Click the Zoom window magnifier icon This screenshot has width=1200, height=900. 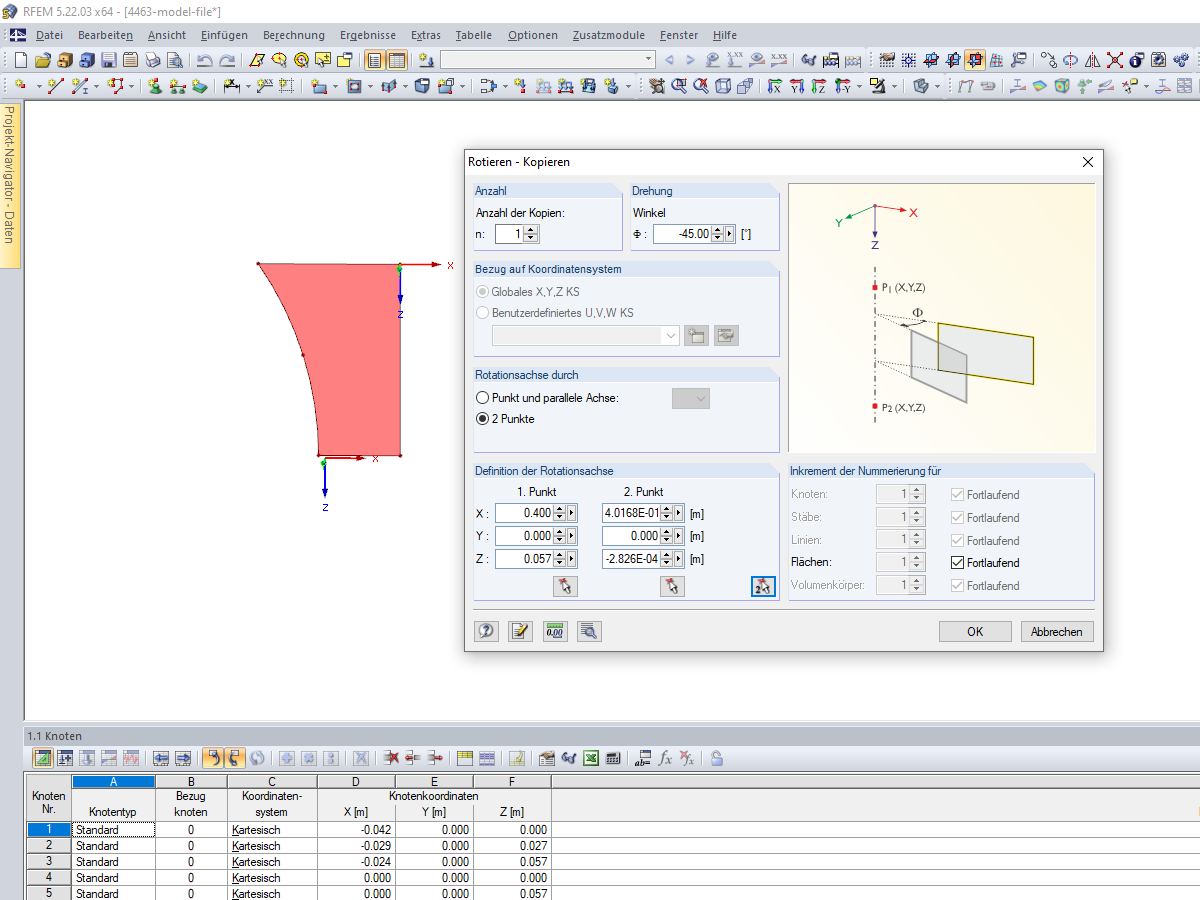[x=678, y=86]
